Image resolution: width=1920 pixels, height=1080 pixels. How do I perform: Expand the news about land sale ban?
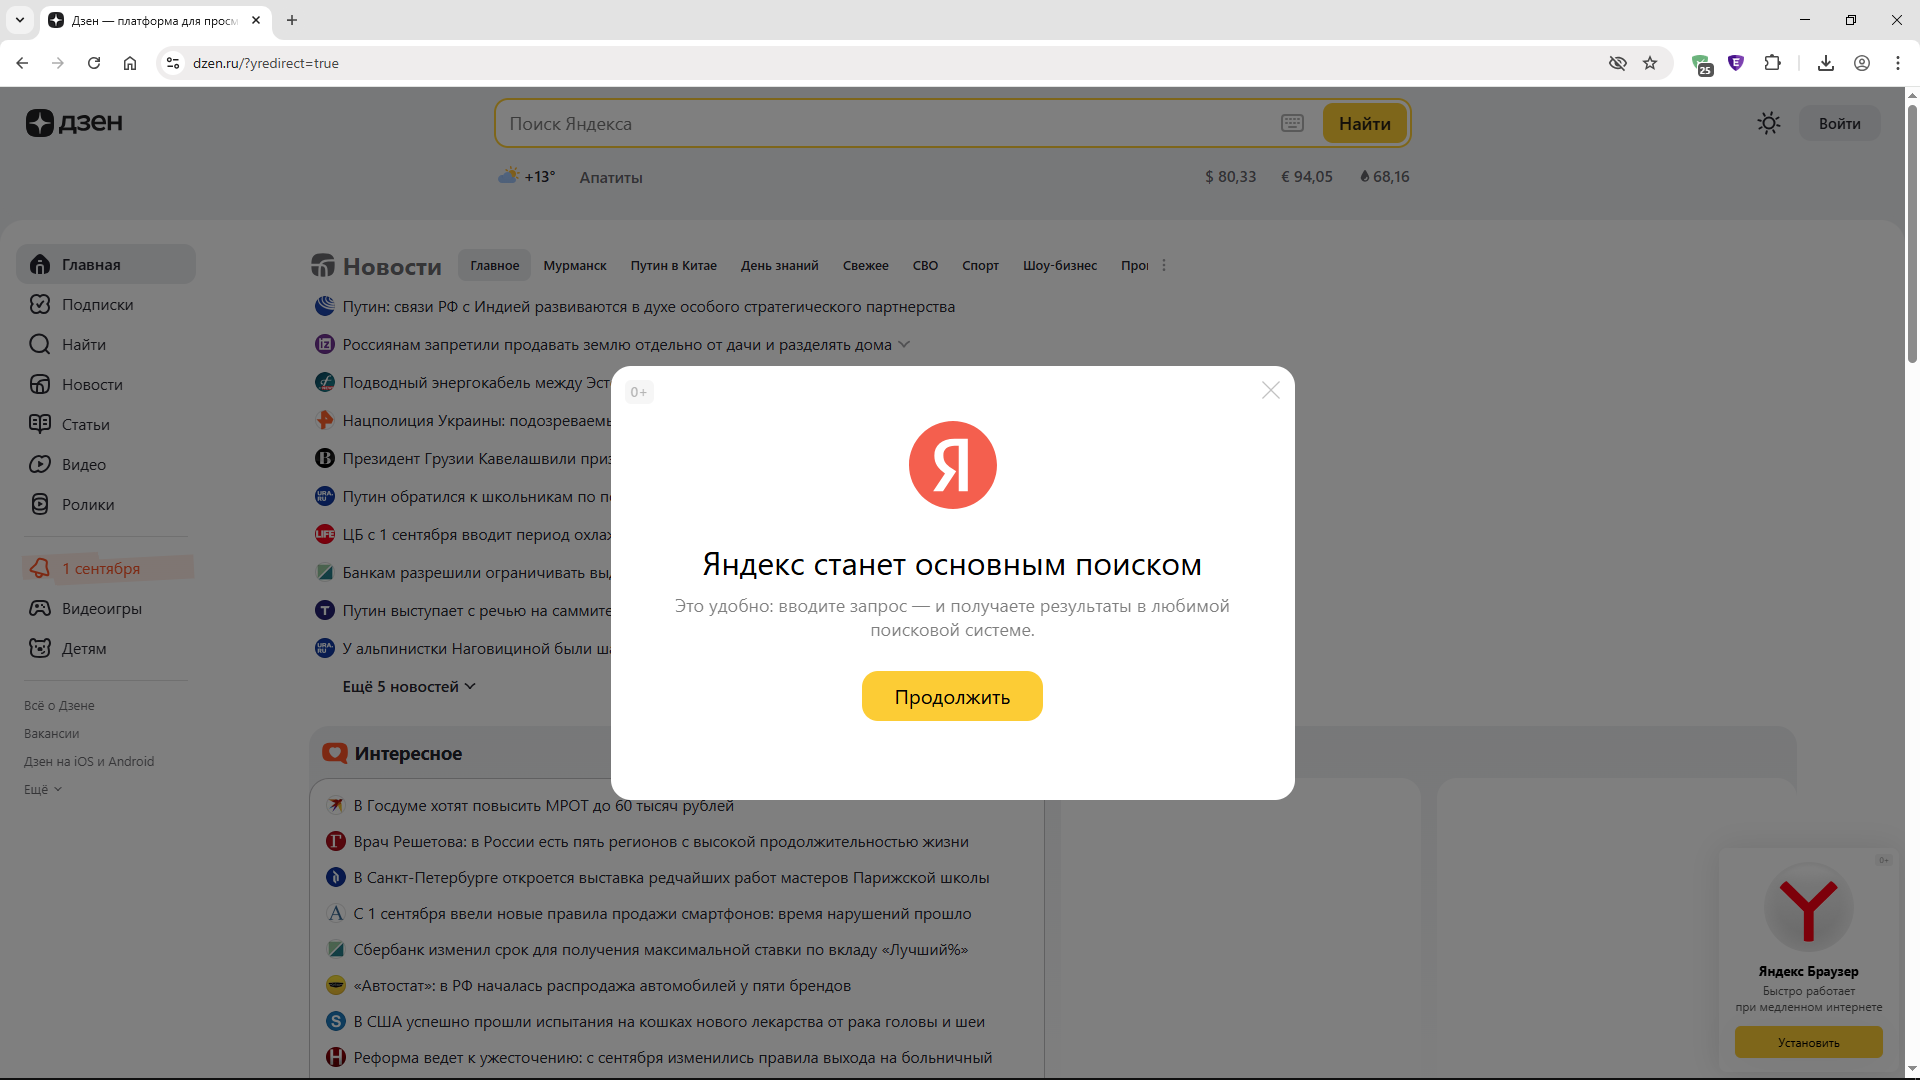pos(904,344)
